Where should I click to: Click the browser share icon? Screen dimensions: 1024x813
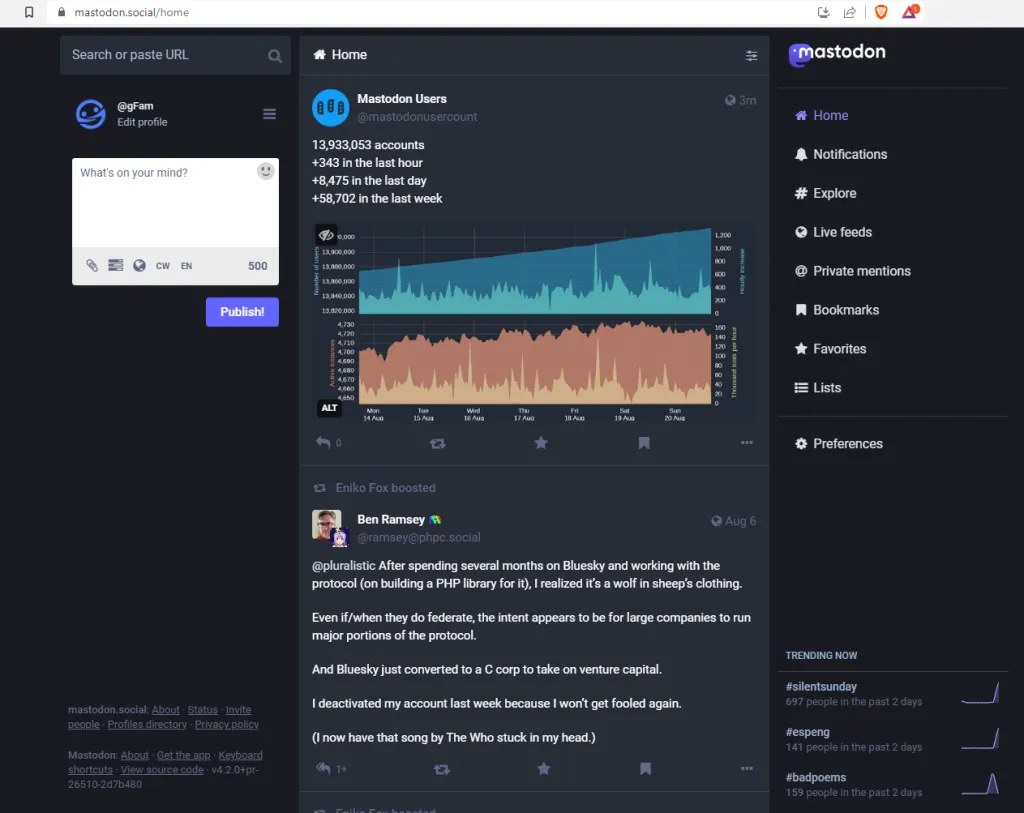tap(850, 12)
